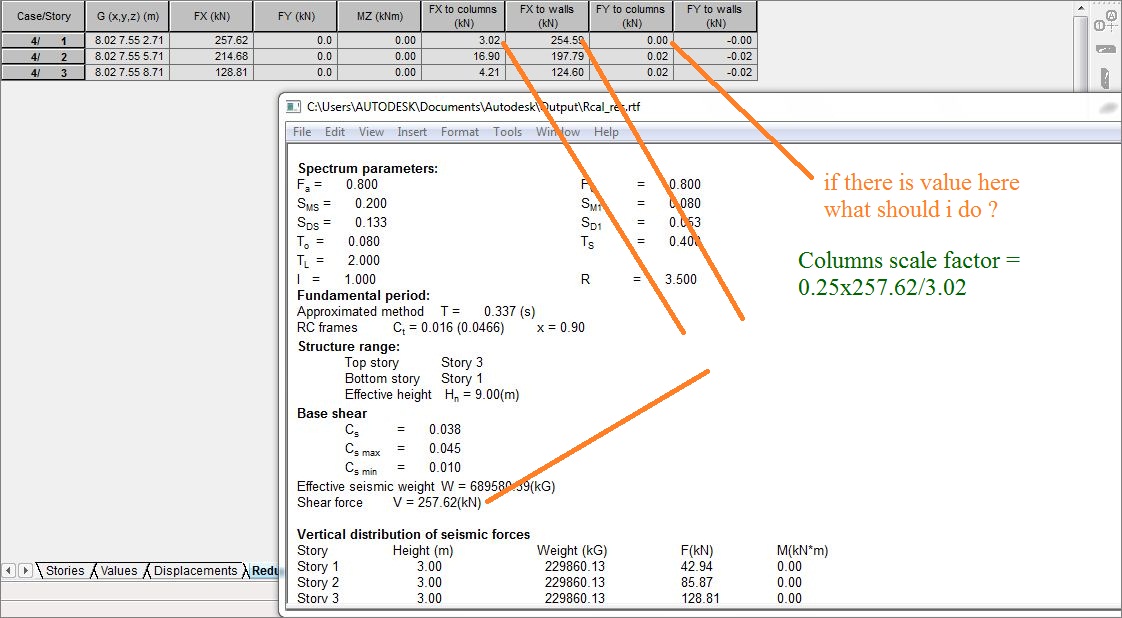Screen dimensions: 1122x618
Task: Click the node and bar numbering icon
Action: 1106,20
